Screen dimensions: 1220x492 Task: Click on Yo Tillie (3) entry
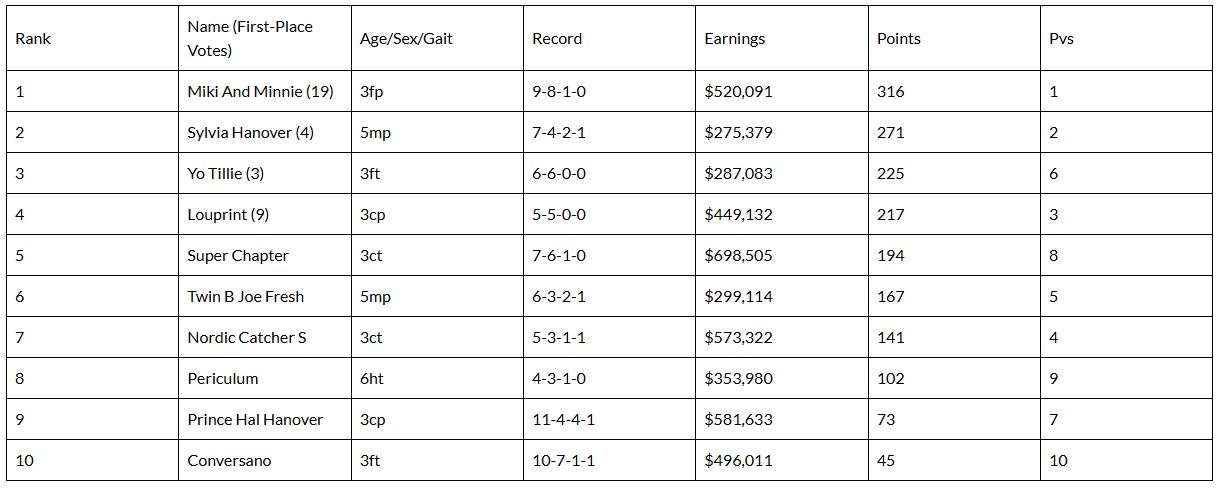coord(226,174)
